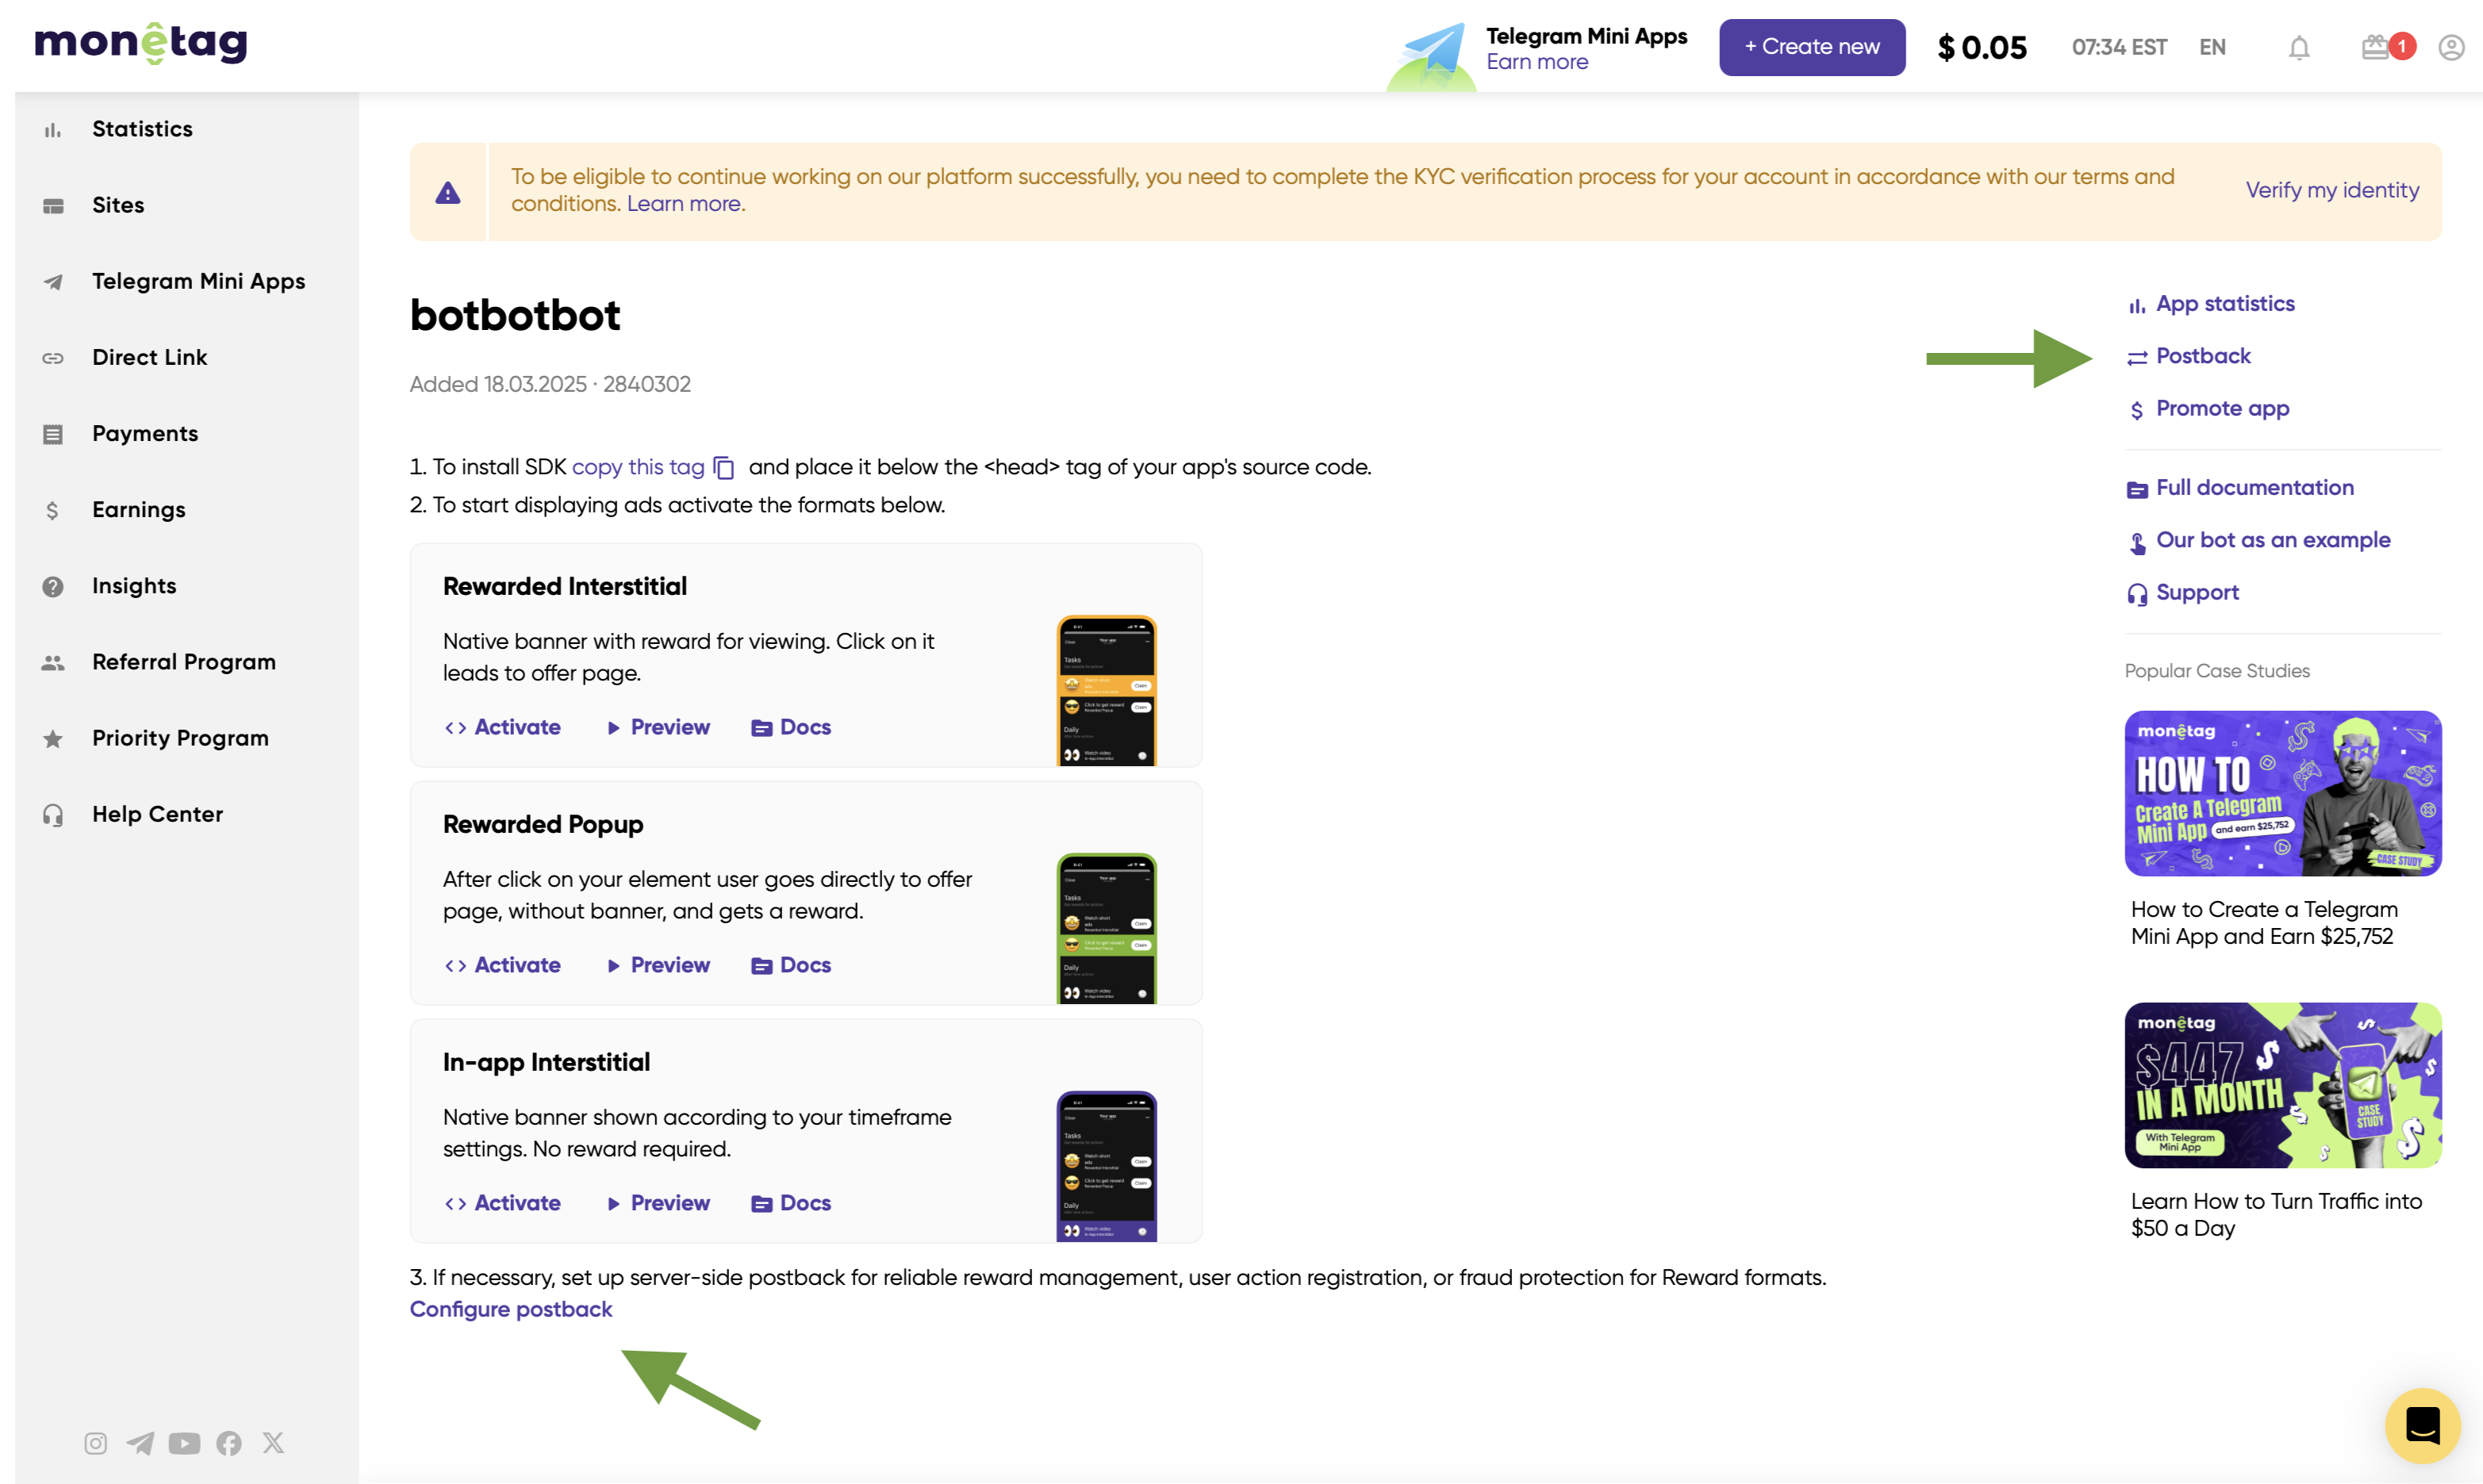The width and height of the screenshot is (2483, 1484).
Task: Click the $0.05 account balance
Action: click(x=1982, y=47)
